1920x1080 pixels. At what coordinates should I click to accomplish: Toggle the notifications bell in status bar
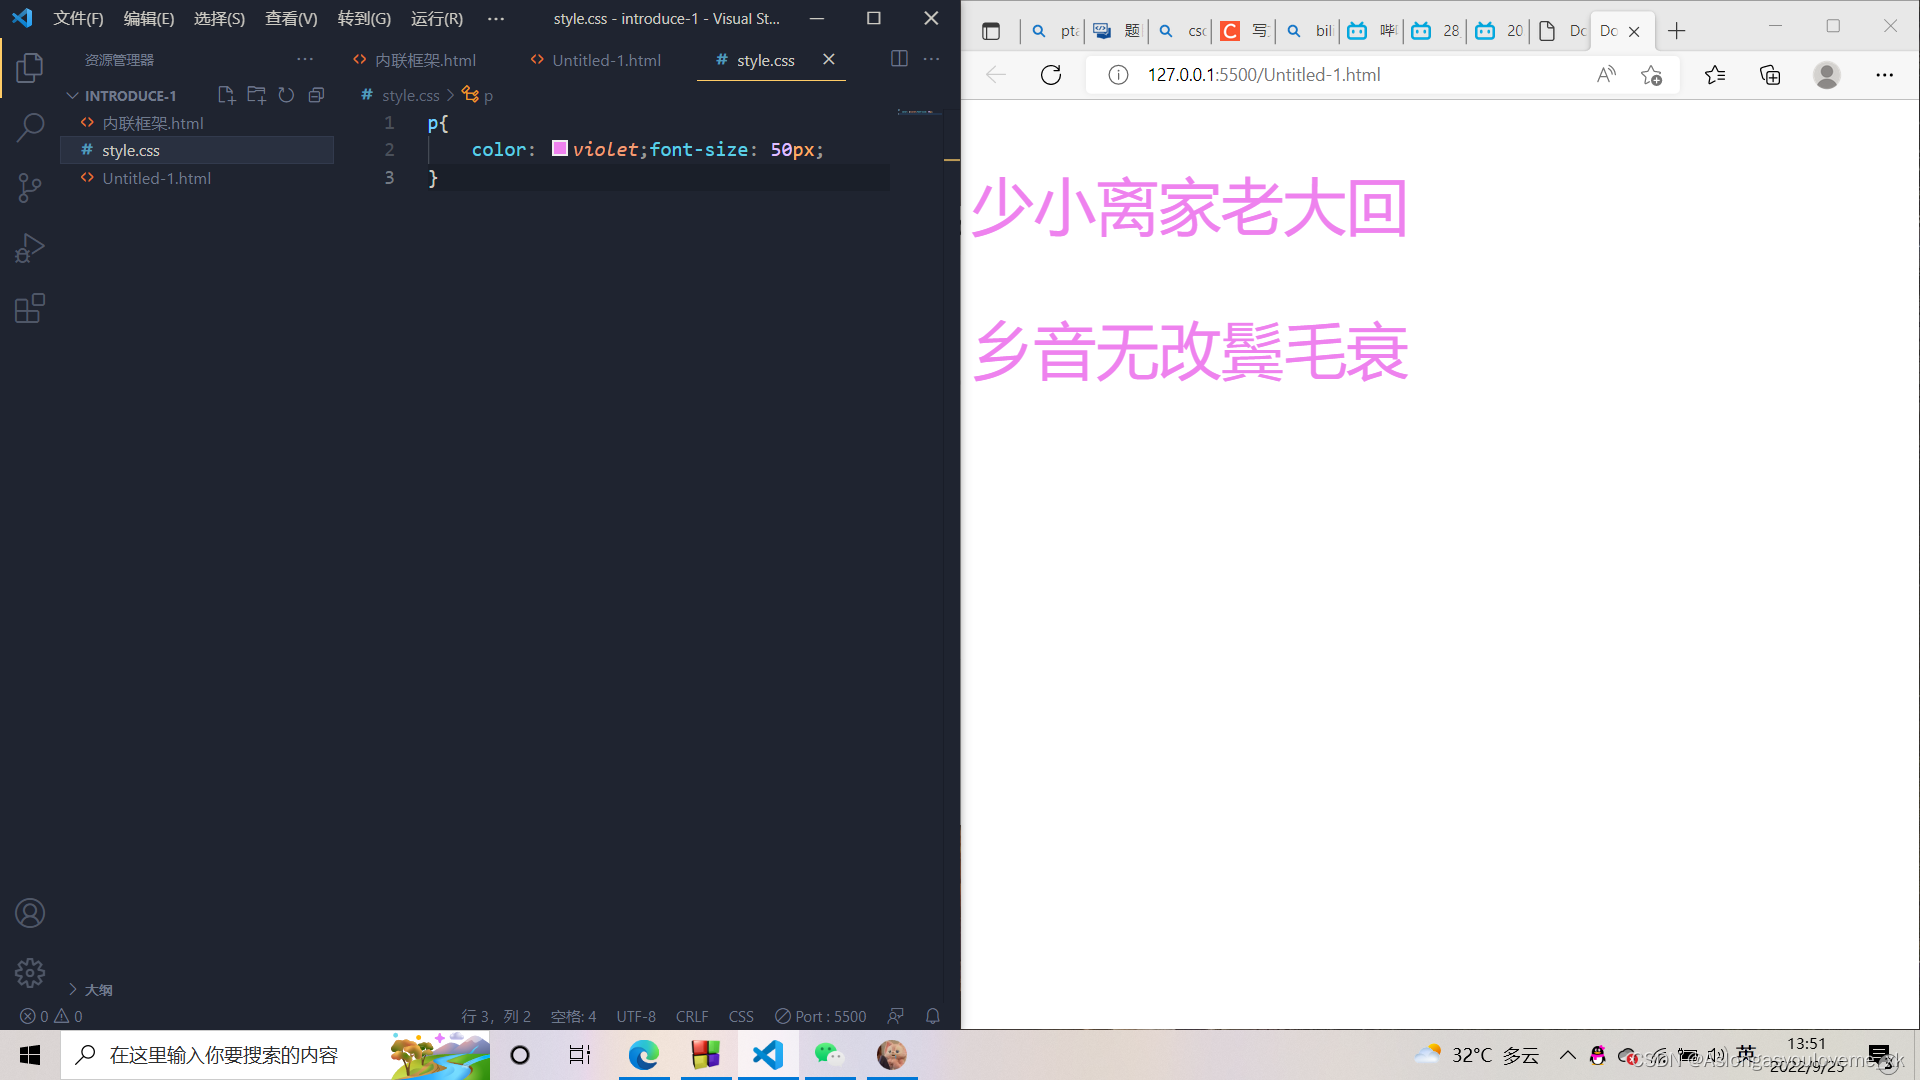click(932, 1016)
